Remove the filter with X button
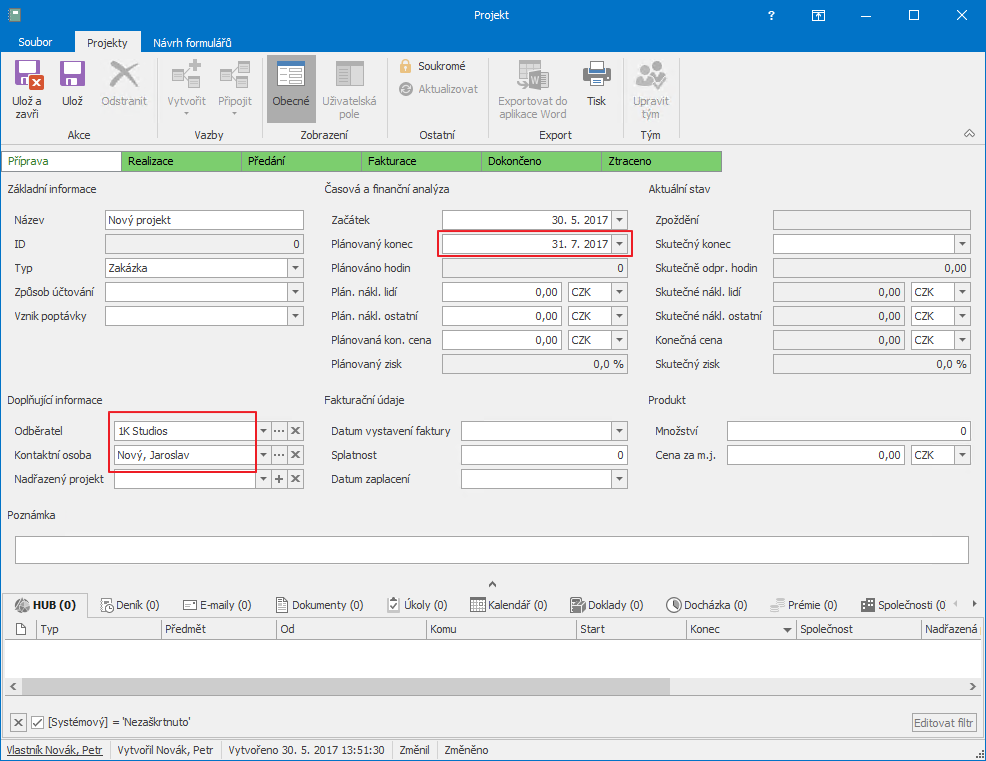 (18, 722)
